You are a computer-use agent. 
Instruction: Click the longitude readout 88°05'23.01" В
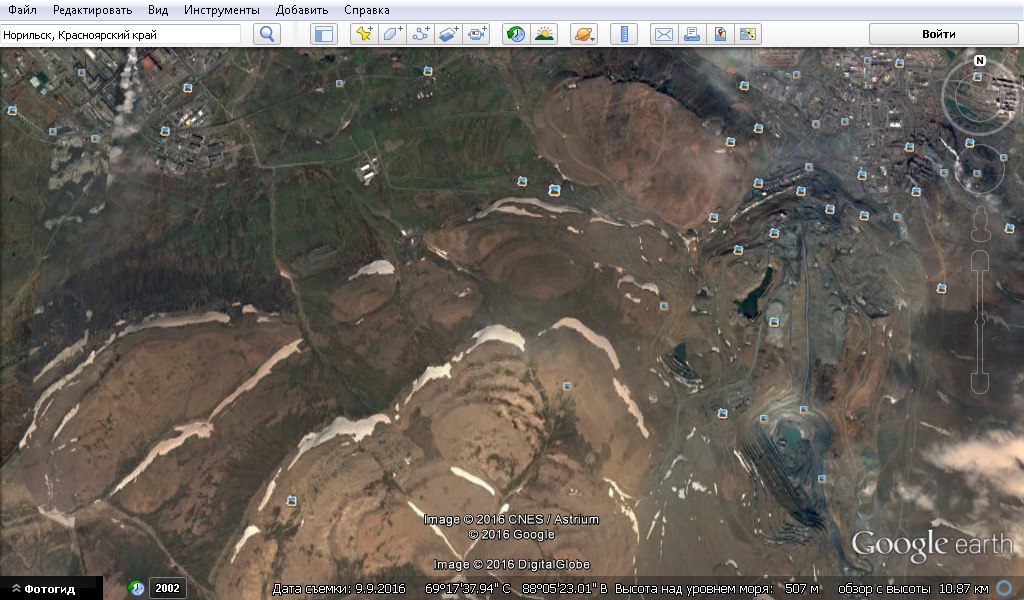(x=565, y=589)
